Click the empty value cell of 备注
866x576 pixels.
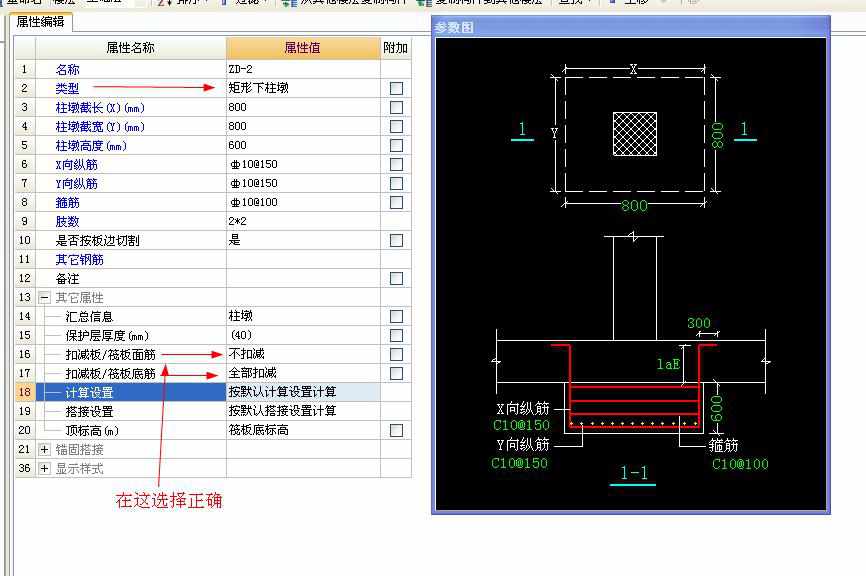(x=303, y=278)
